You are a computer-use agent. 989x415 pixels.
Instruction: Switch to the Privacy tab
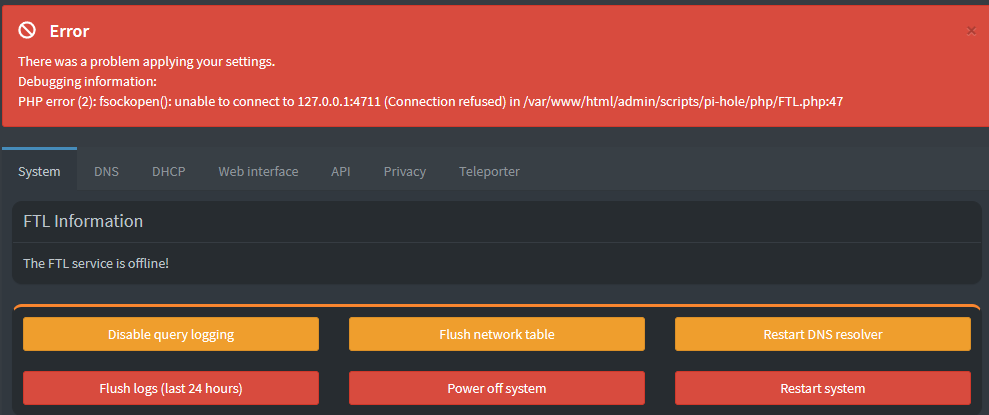404,171
